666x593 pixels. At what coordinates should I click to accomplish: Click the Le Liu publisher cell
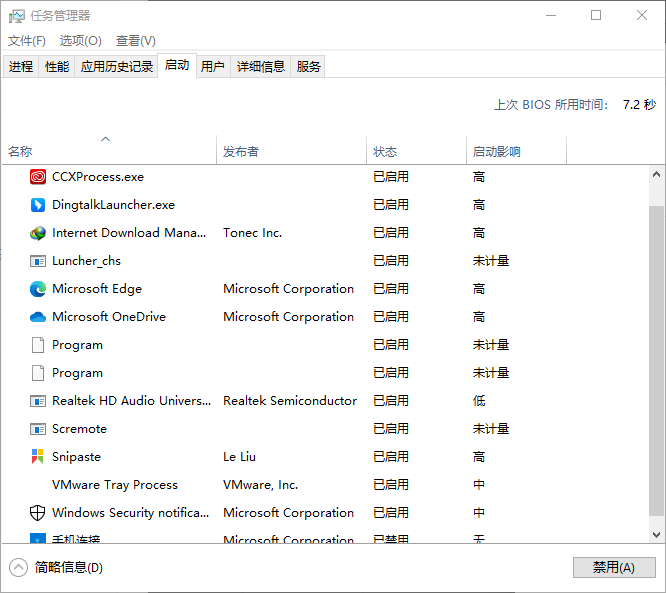tap(240, 457)
